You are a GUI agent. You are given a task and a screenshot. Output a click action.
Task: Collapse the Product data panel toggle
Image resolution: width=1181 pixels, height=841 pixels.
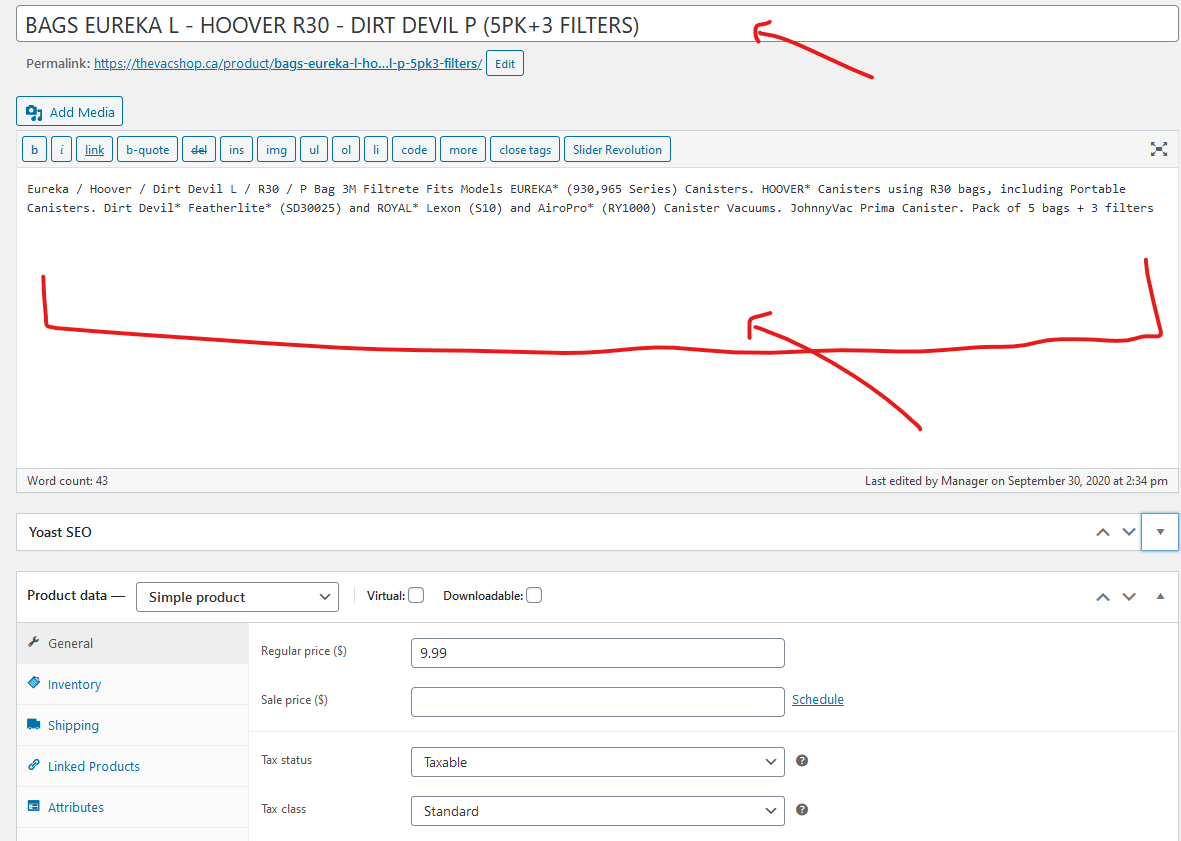coord(1160,596)
